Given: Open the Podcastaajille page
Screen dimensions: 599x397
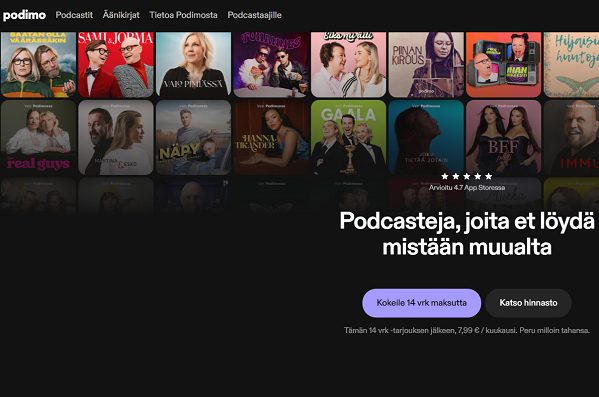Looking at the screenshot, I should (254, 15).
